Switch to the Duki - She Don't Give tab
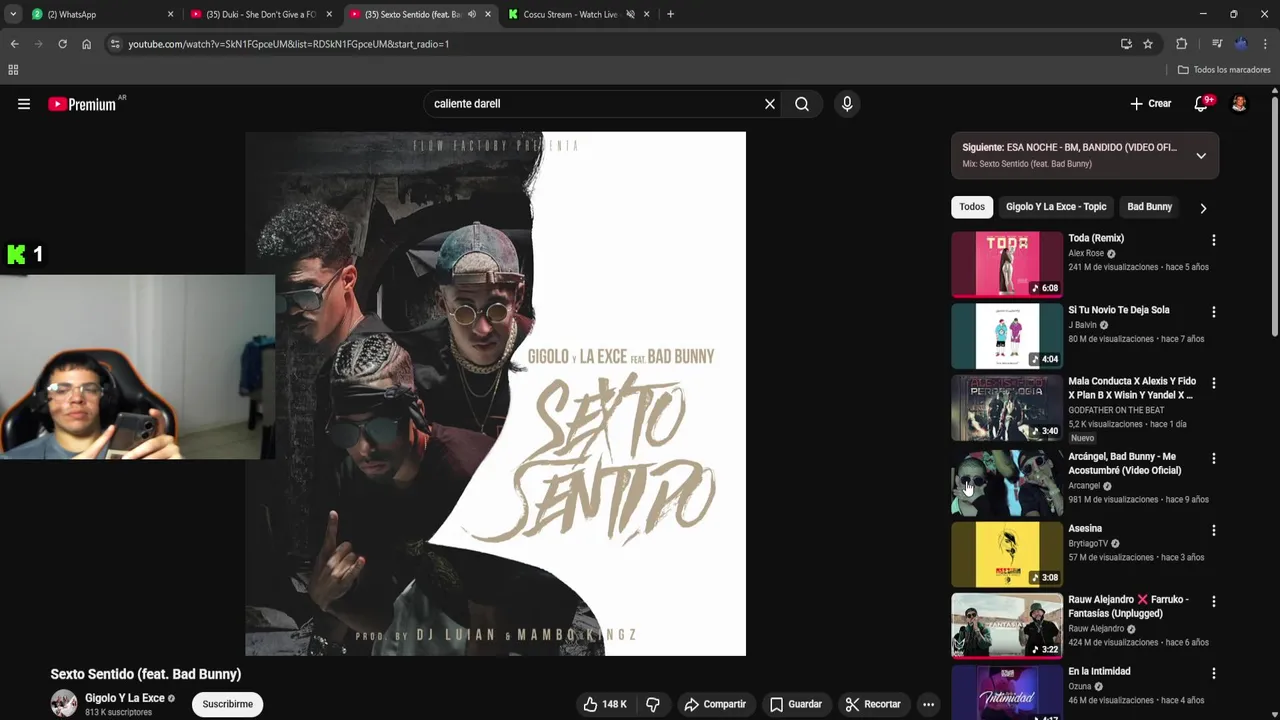1280x720 pixels. pos(260,14)
